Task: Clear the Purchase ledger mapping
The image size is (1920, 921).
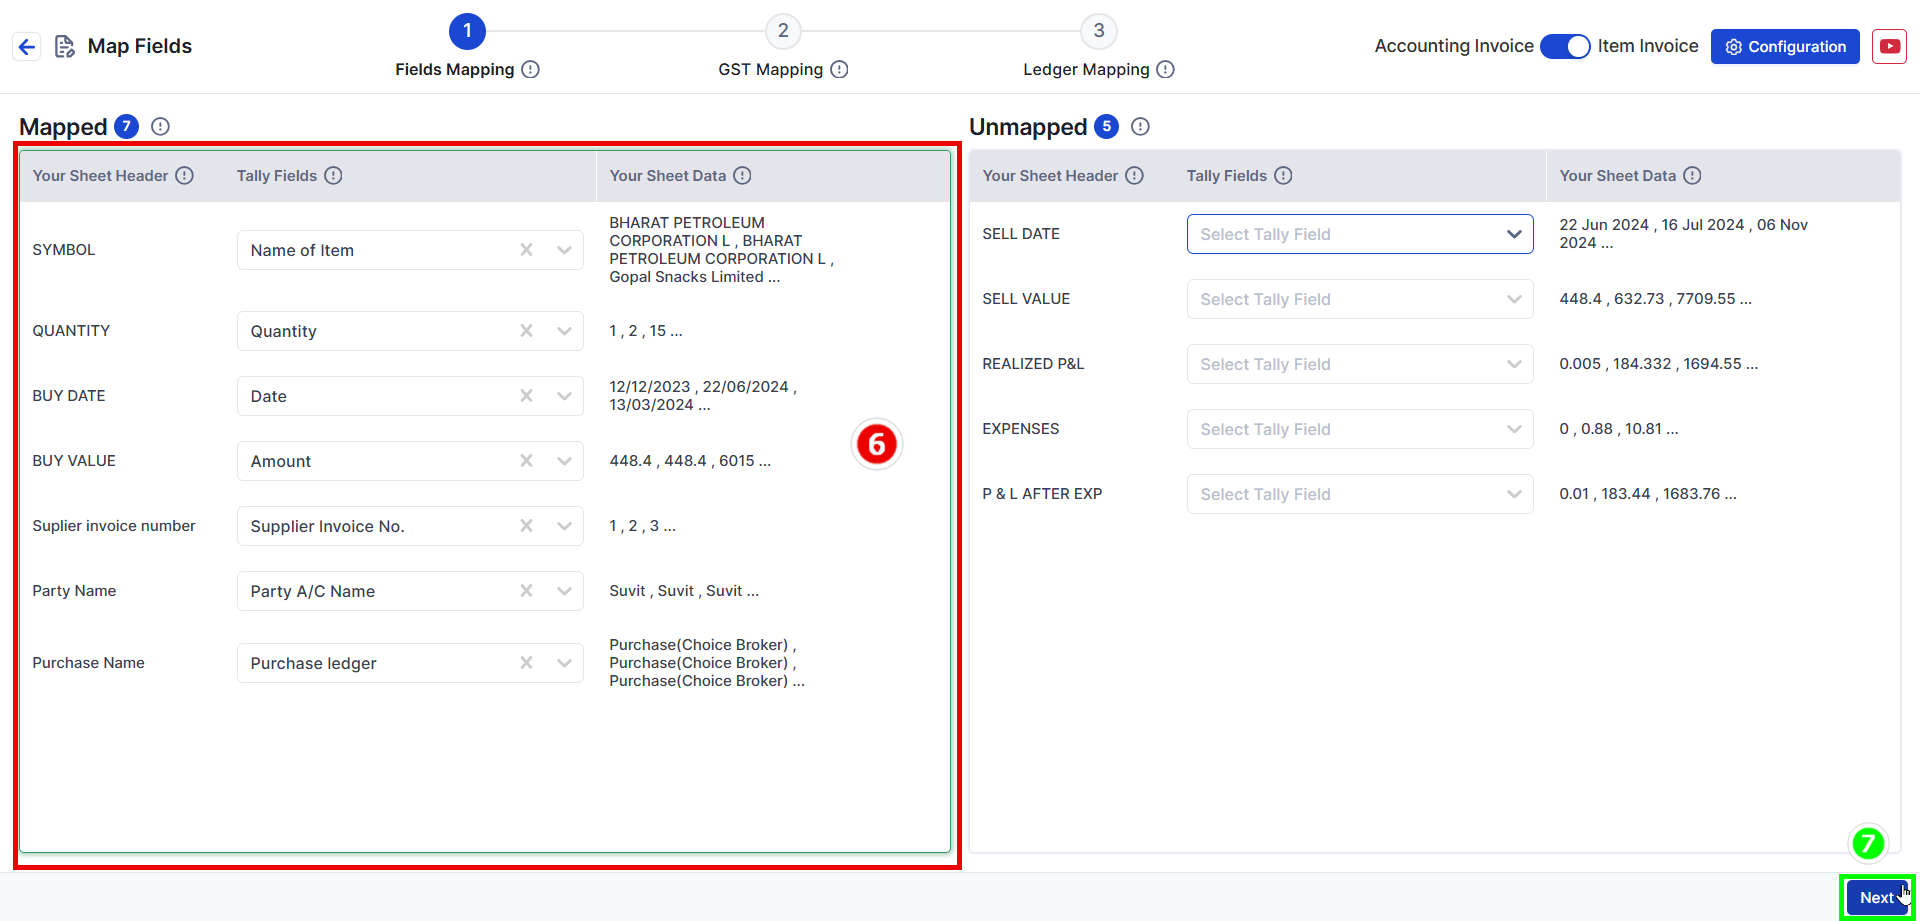Action: 526,663
